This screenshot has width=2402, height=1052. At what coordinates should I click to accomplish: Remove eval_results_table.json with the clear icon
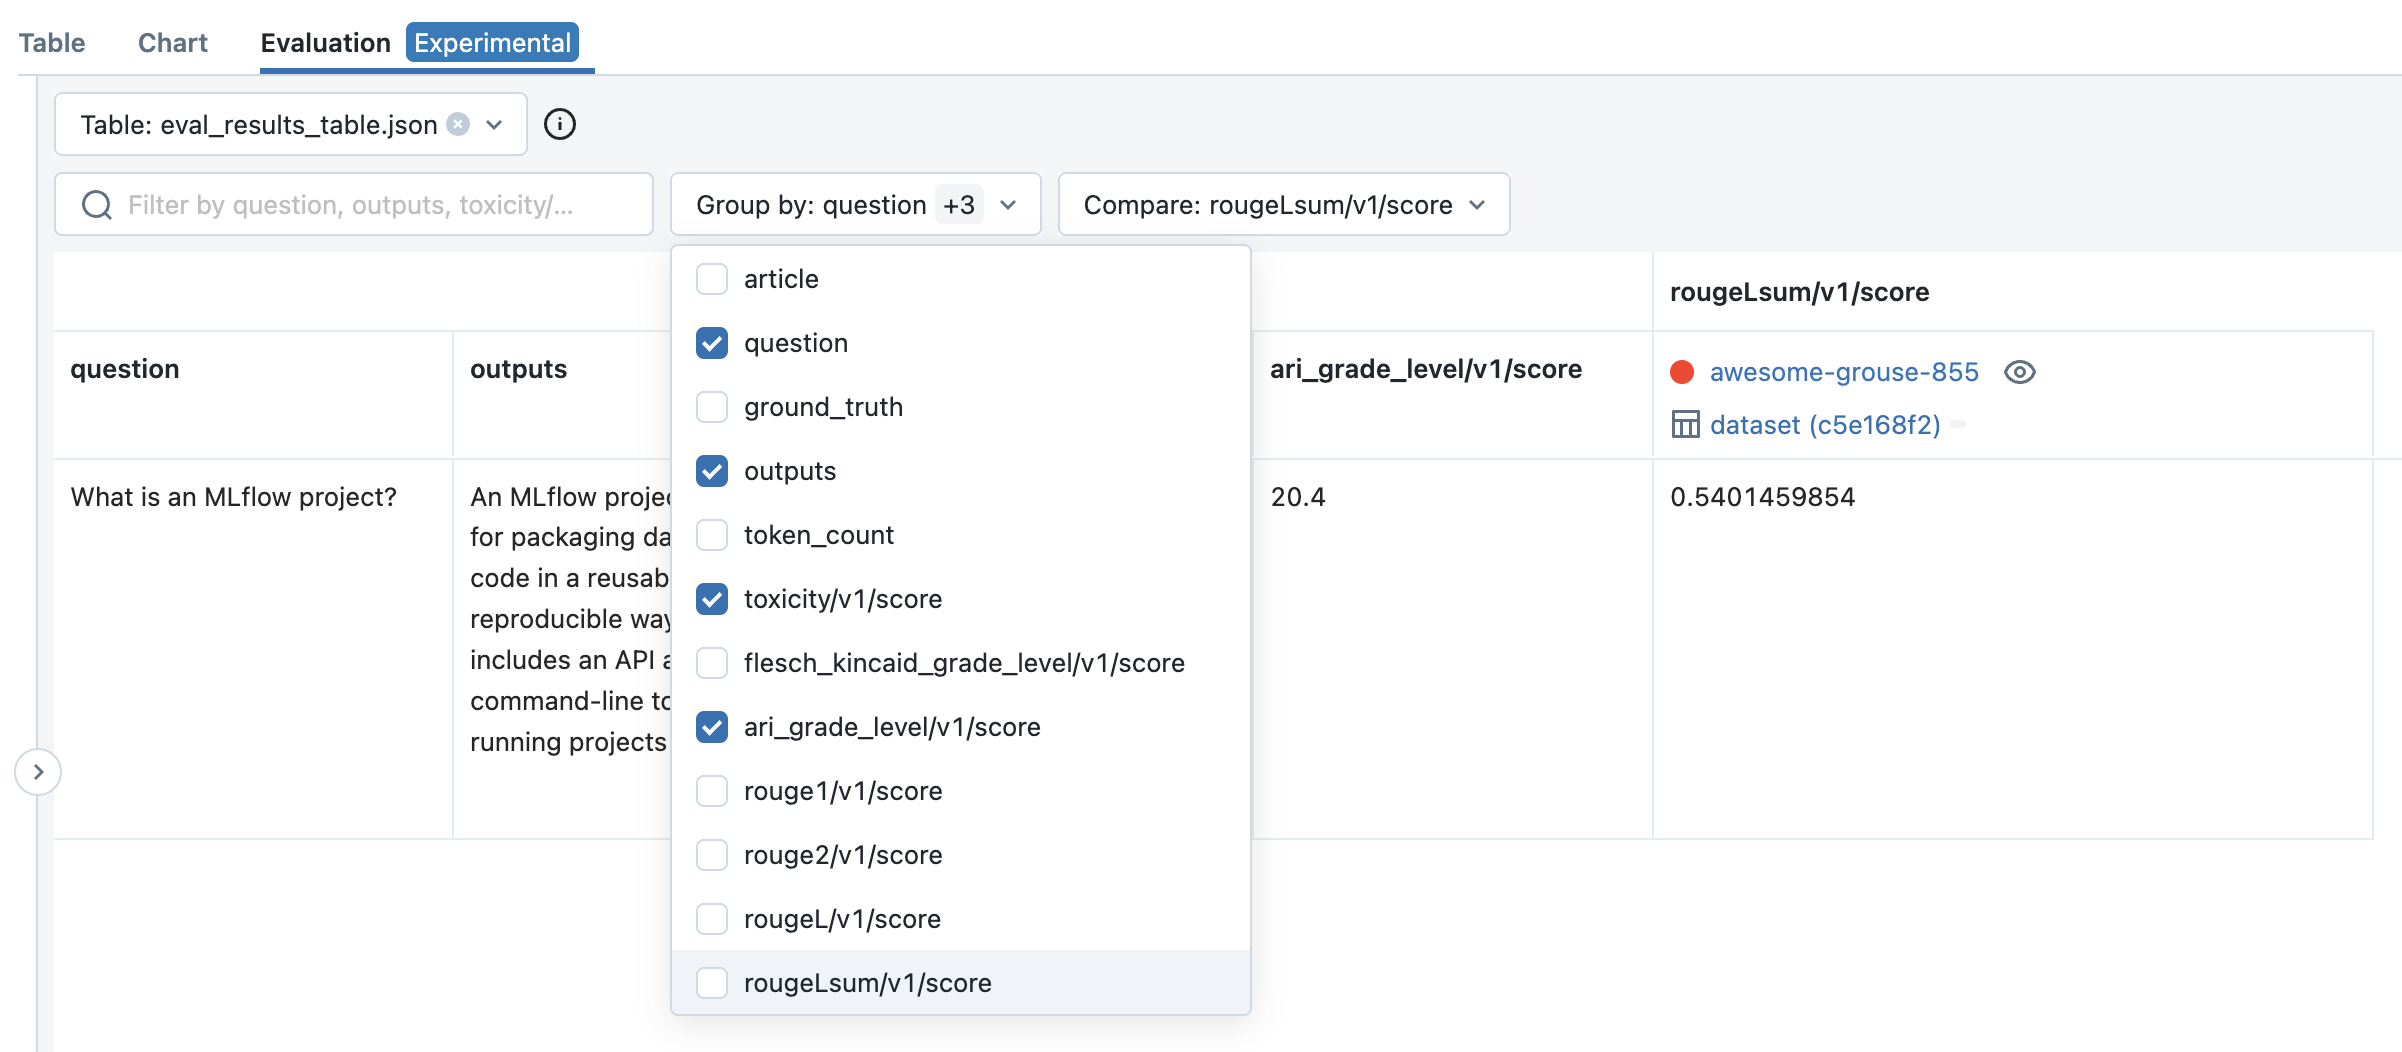pyautogui.click(x=458, y=124)
